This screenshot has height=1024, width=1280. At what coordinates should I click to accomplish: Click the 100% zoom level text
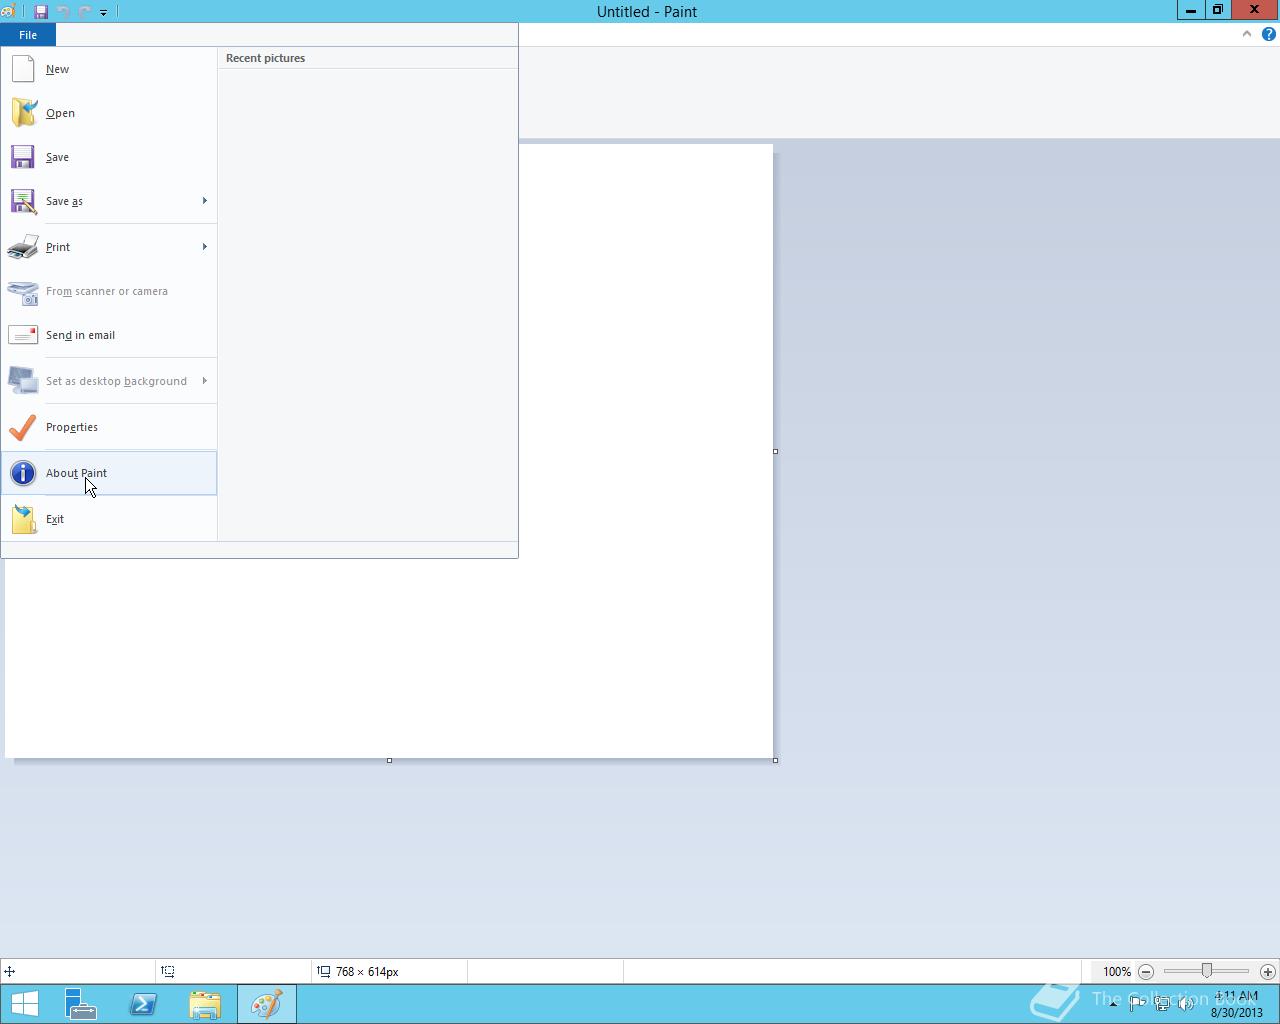[1117, 972]
